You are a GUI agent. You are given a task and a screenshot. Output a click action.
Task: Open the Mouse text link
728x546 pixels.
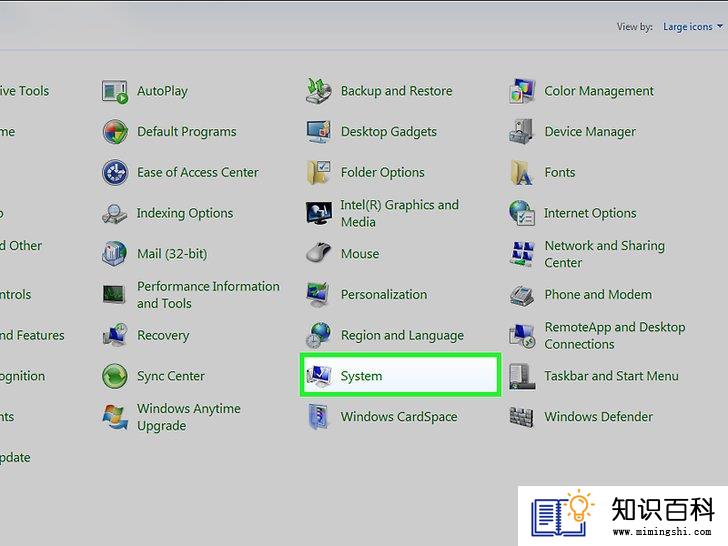point(360,254)
